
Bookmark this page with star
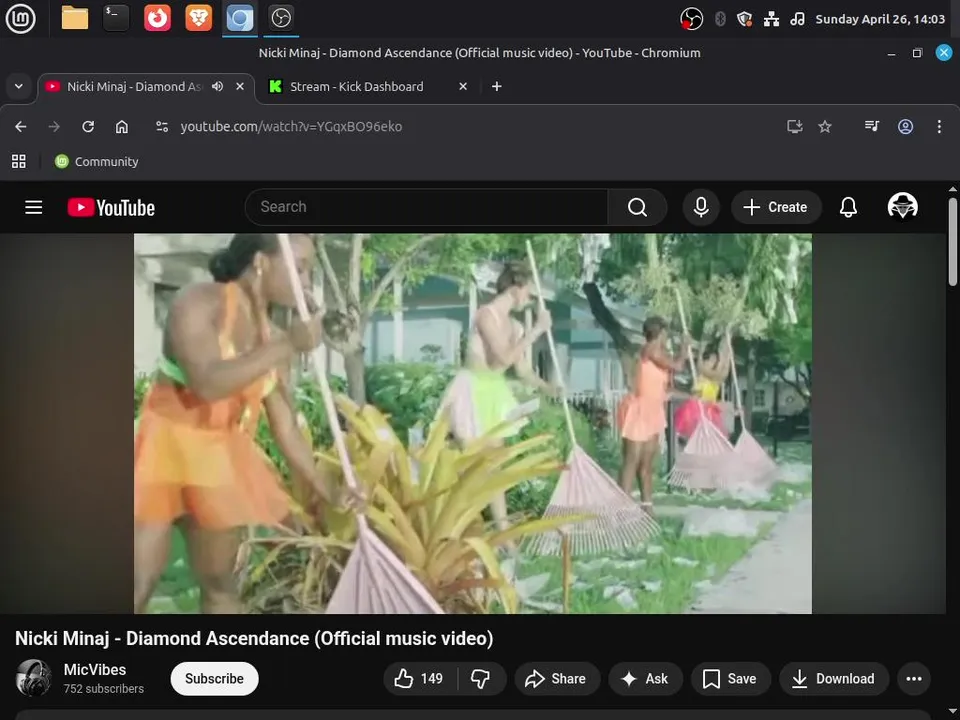(825, 127)
